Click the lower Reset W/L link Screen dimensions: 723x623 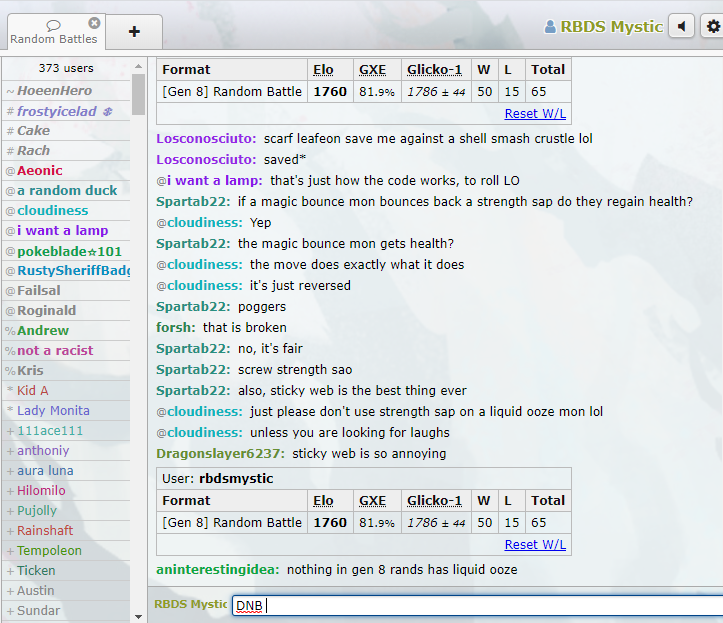point(535,545)
